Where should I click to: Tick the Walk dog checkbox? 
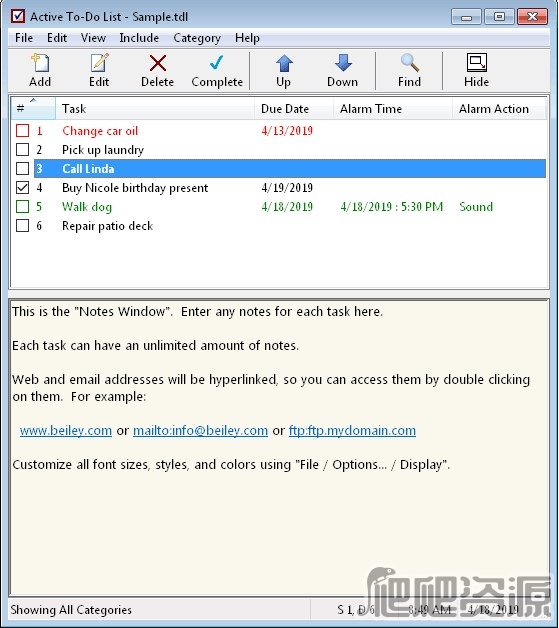22,207
